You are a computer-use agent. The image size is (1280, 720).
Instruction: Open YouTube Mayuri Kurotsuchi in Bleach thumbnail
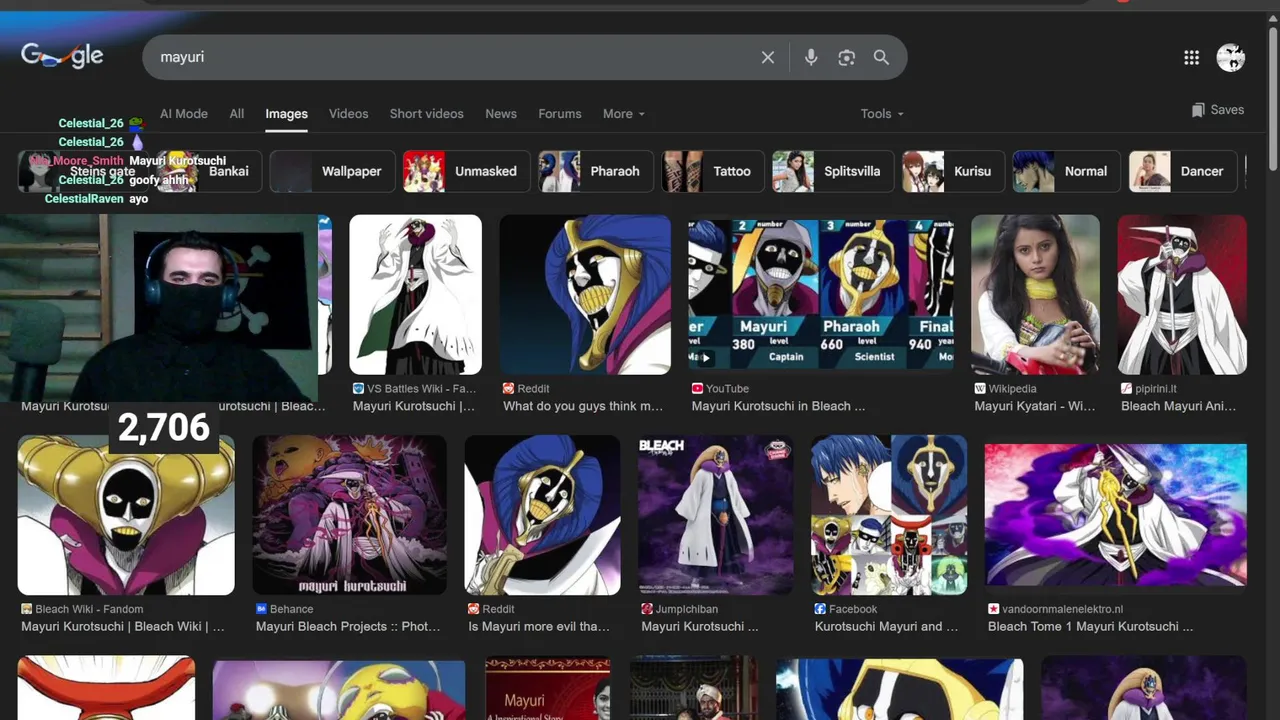[x=820, y=294]
